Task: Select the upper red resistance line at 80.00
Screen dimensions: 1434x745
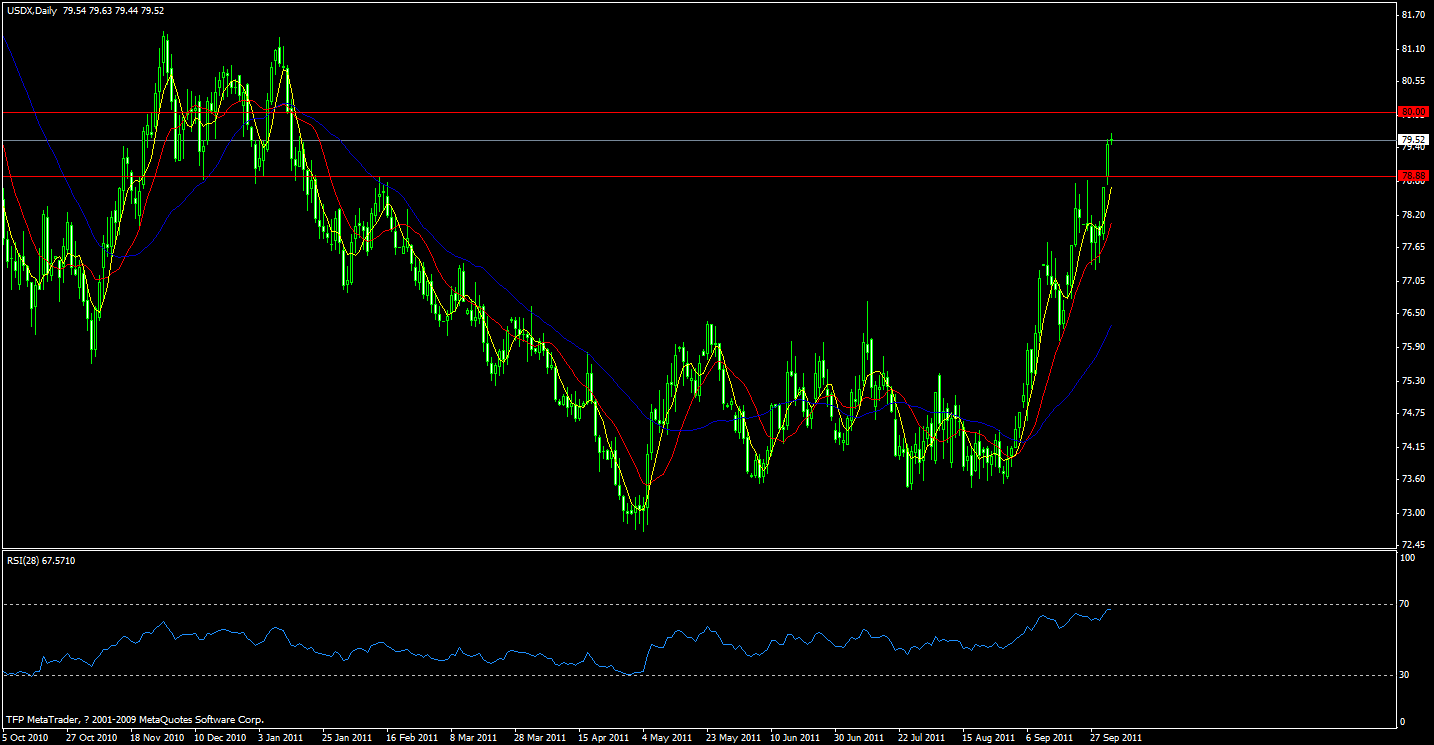Action: [x=700, y=112]
